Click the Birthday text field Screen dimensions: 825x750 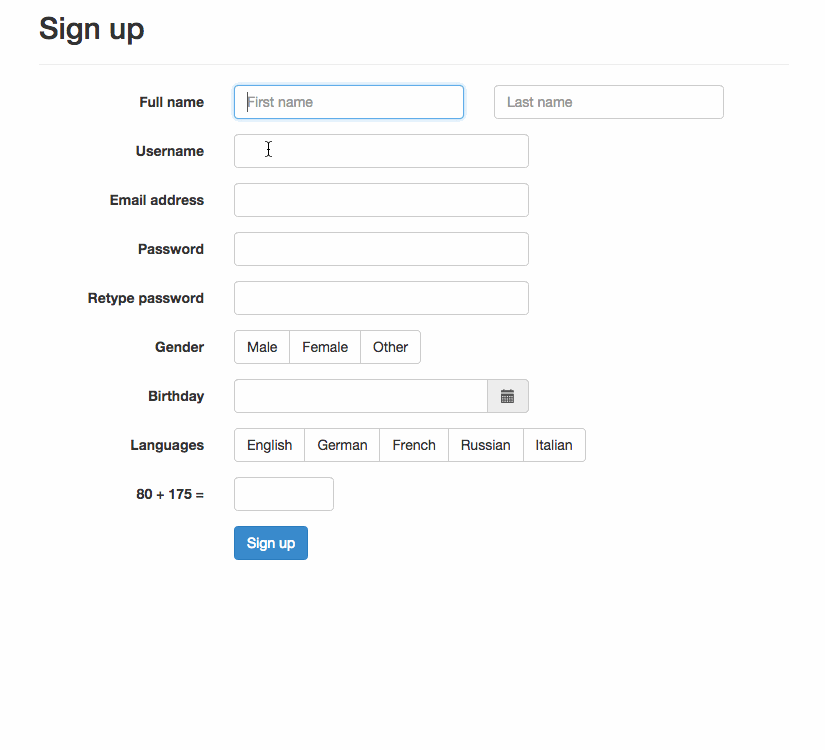point(360,396)
